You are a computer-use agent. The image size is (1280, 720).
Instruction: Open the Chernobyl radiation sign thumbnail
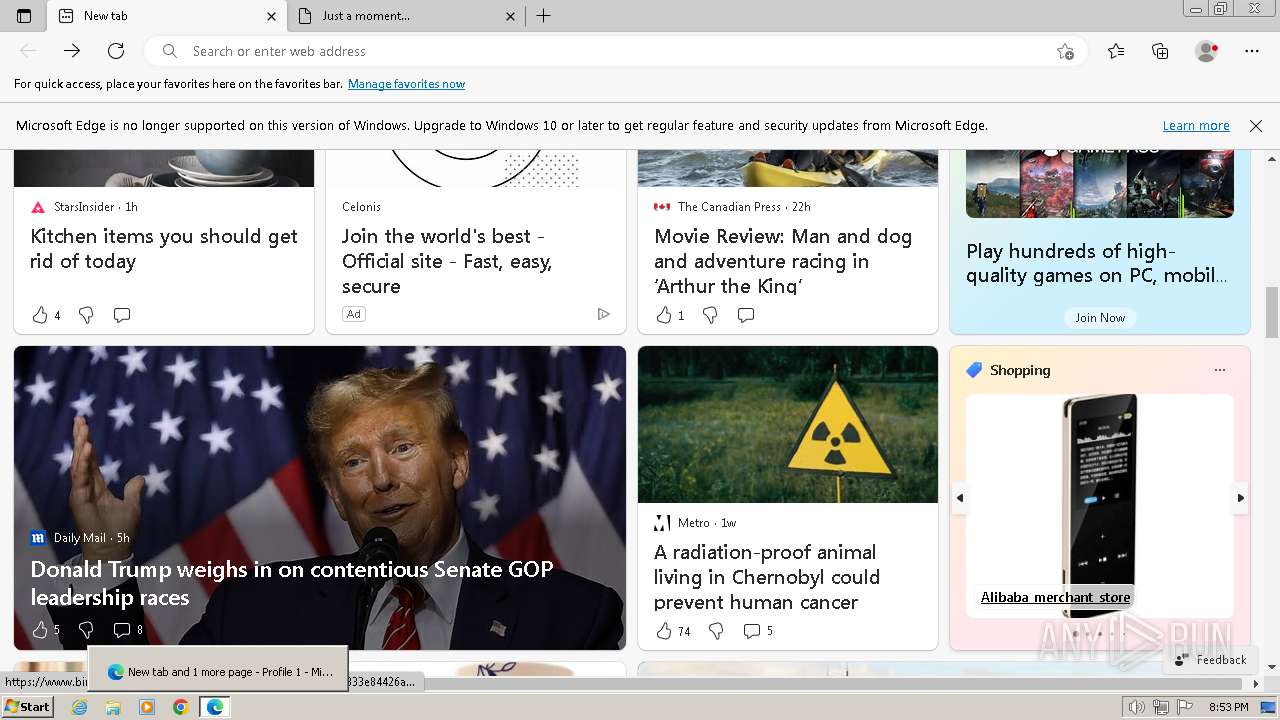pos(788,425)
